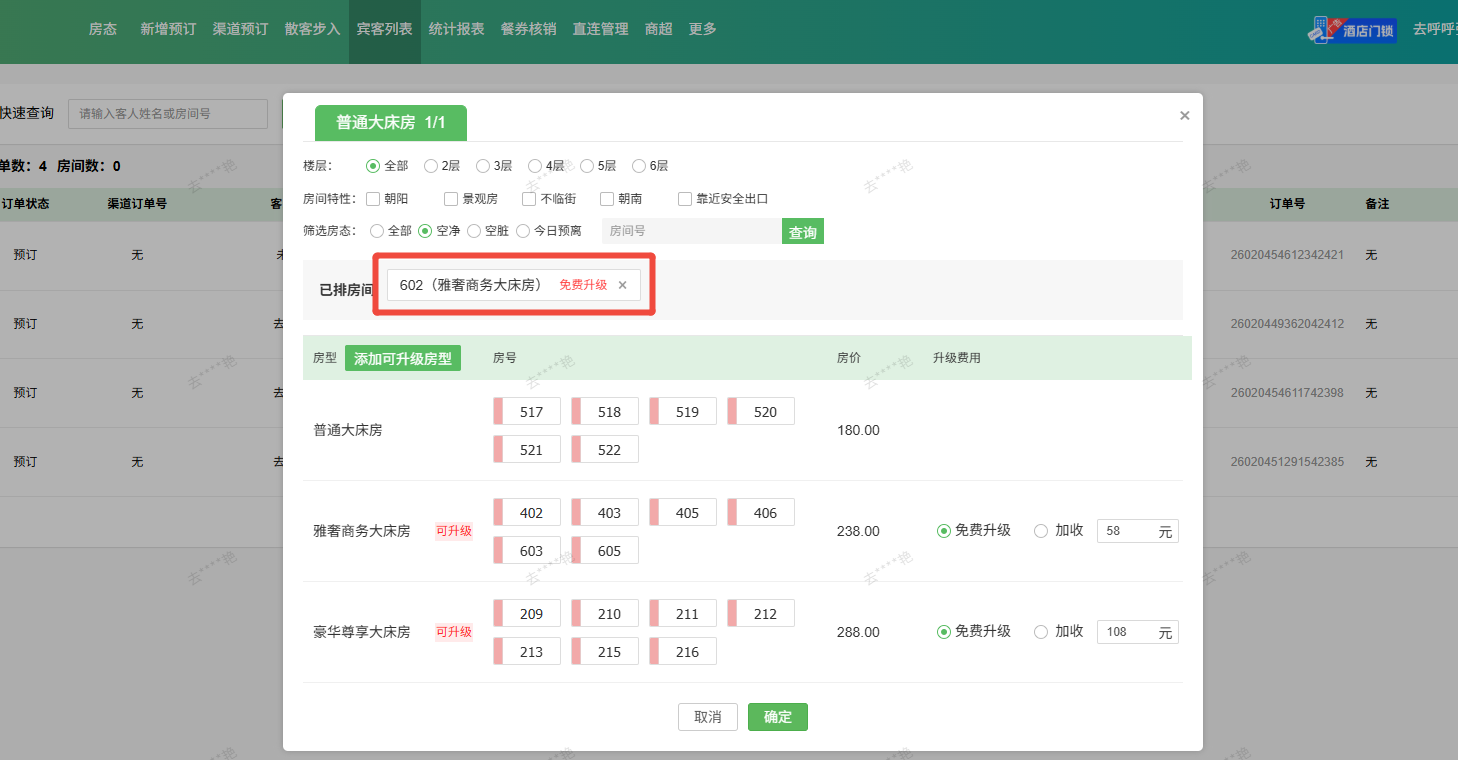Check the 朝阳 room feature checkbox

[373, 199]
